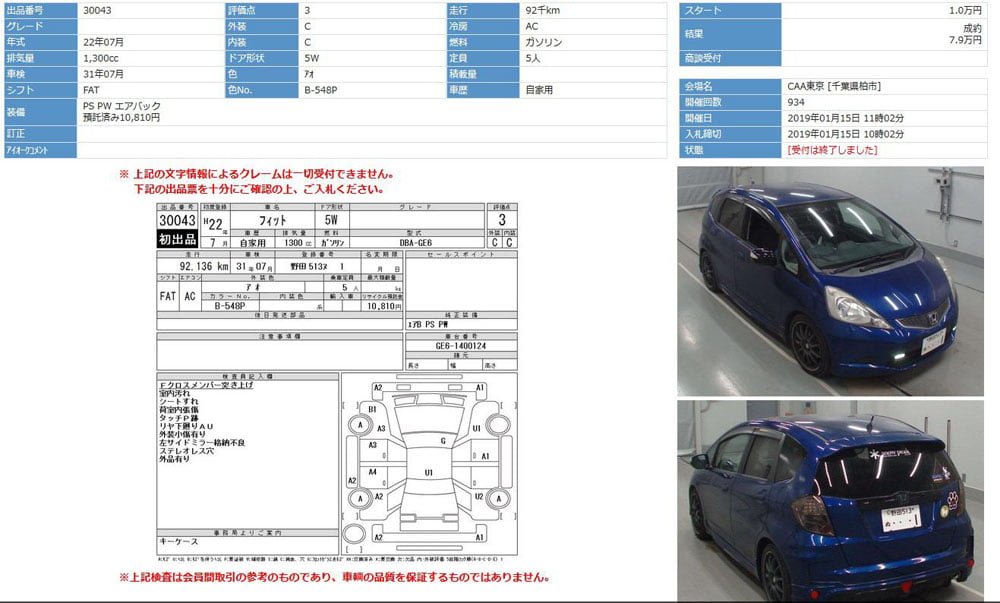Select the 92千km mileage value
The height and width of the screenshot is (603, 1000).
tap(542, 10)
